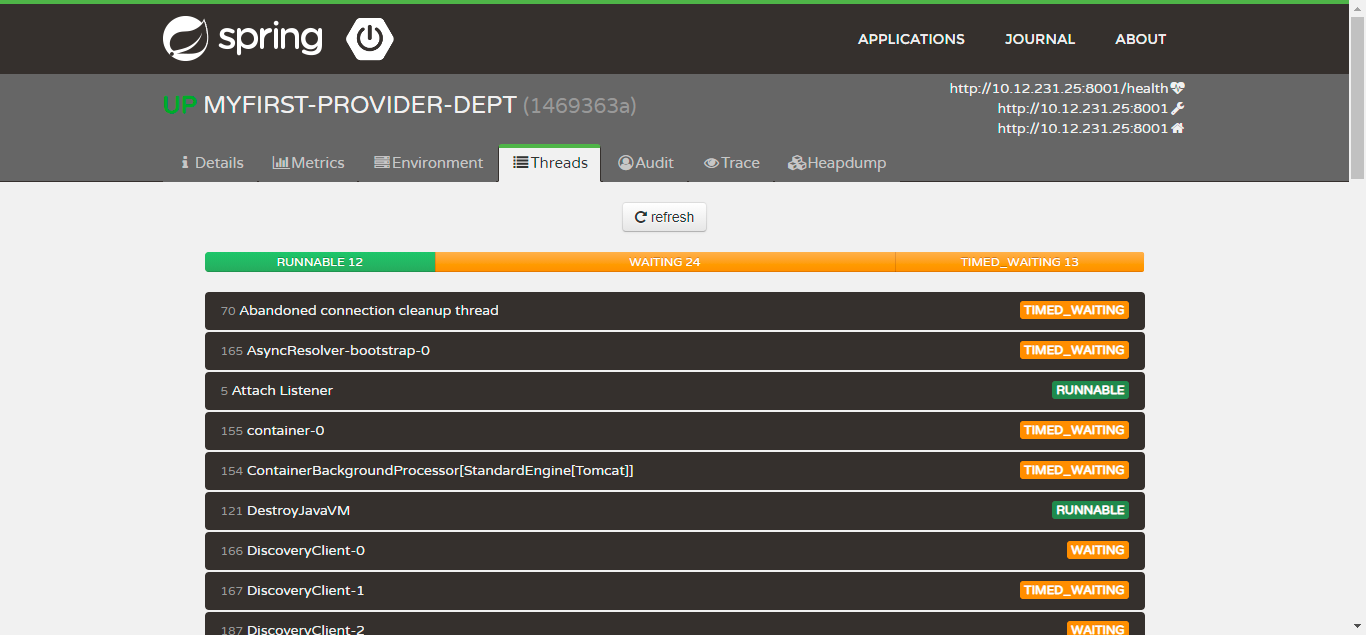Click the MYFIRST-PROVIDER-DEPT application title
The image size is (1366, 635).
360,105
